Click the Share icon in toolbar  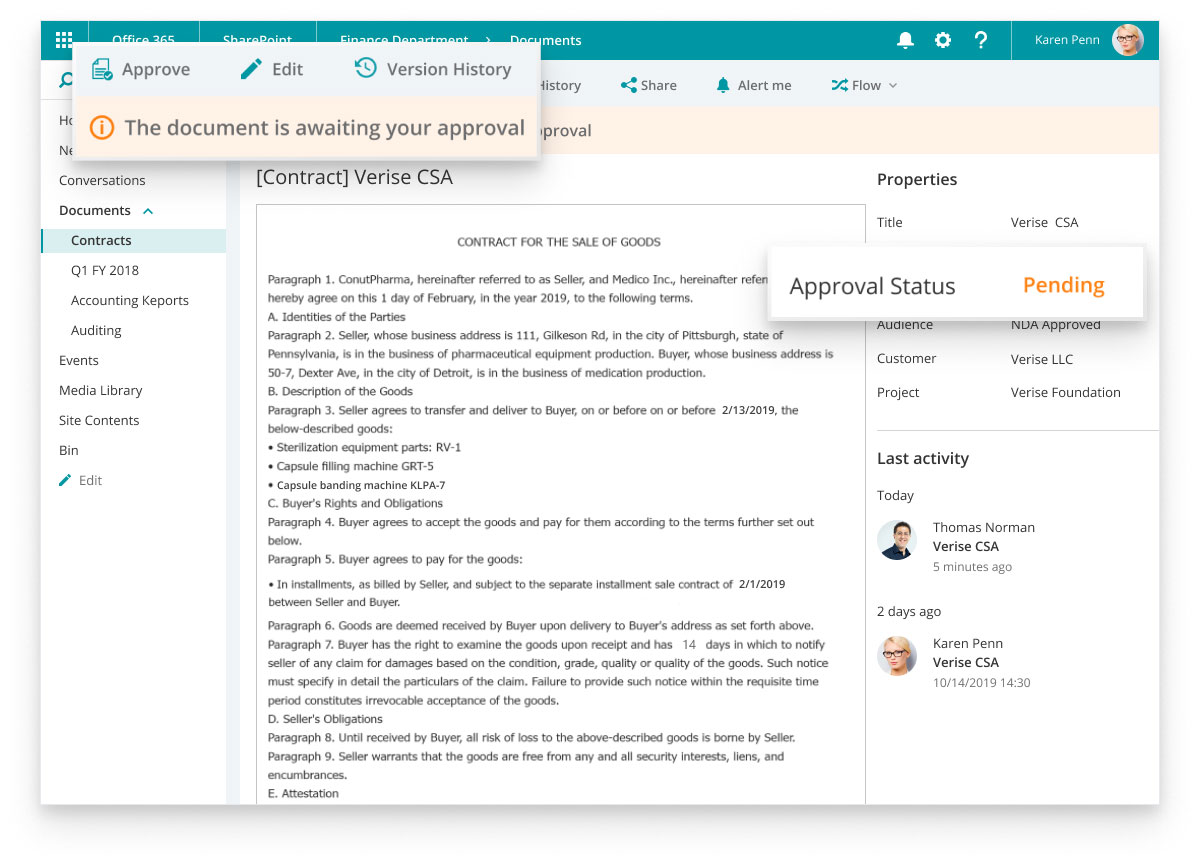point(629,85)
